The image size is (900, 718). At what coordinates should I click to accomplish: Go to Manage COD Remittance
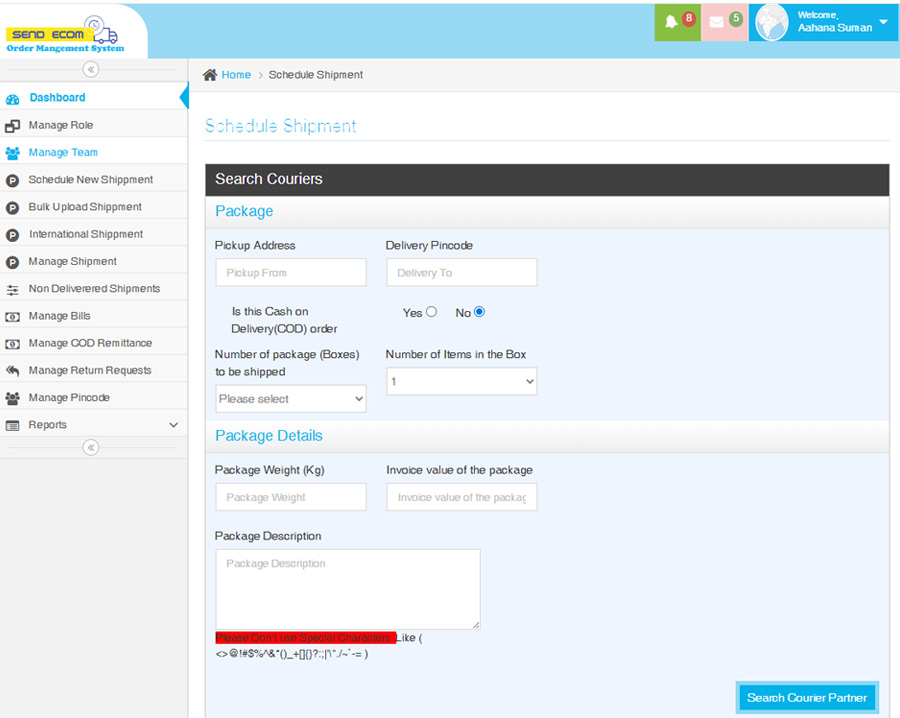[x=90, y=343]
